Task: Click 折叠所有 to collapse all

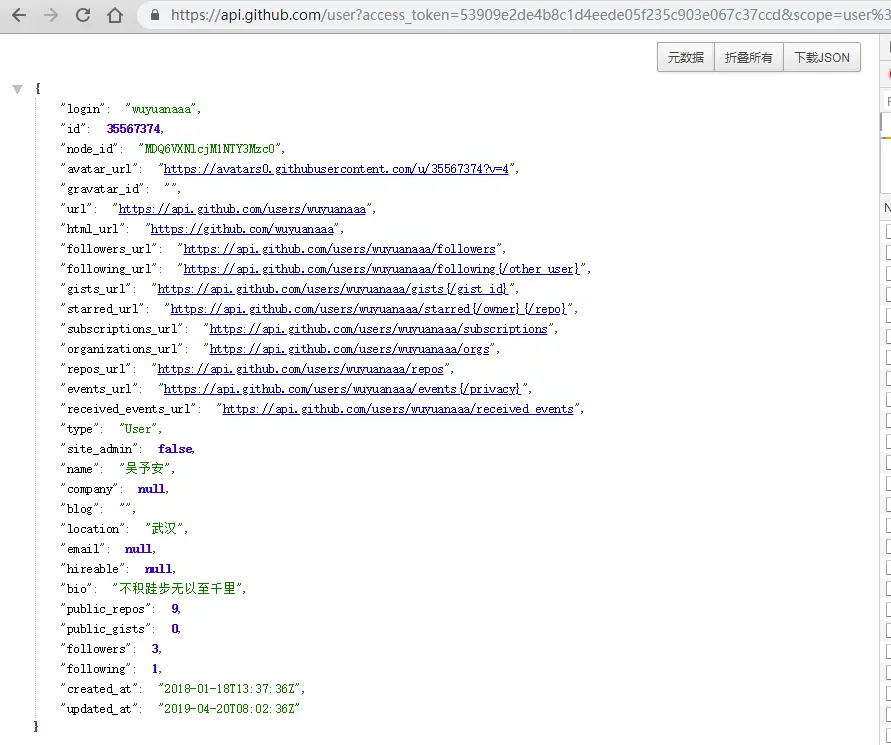Action: coord(748,57)
